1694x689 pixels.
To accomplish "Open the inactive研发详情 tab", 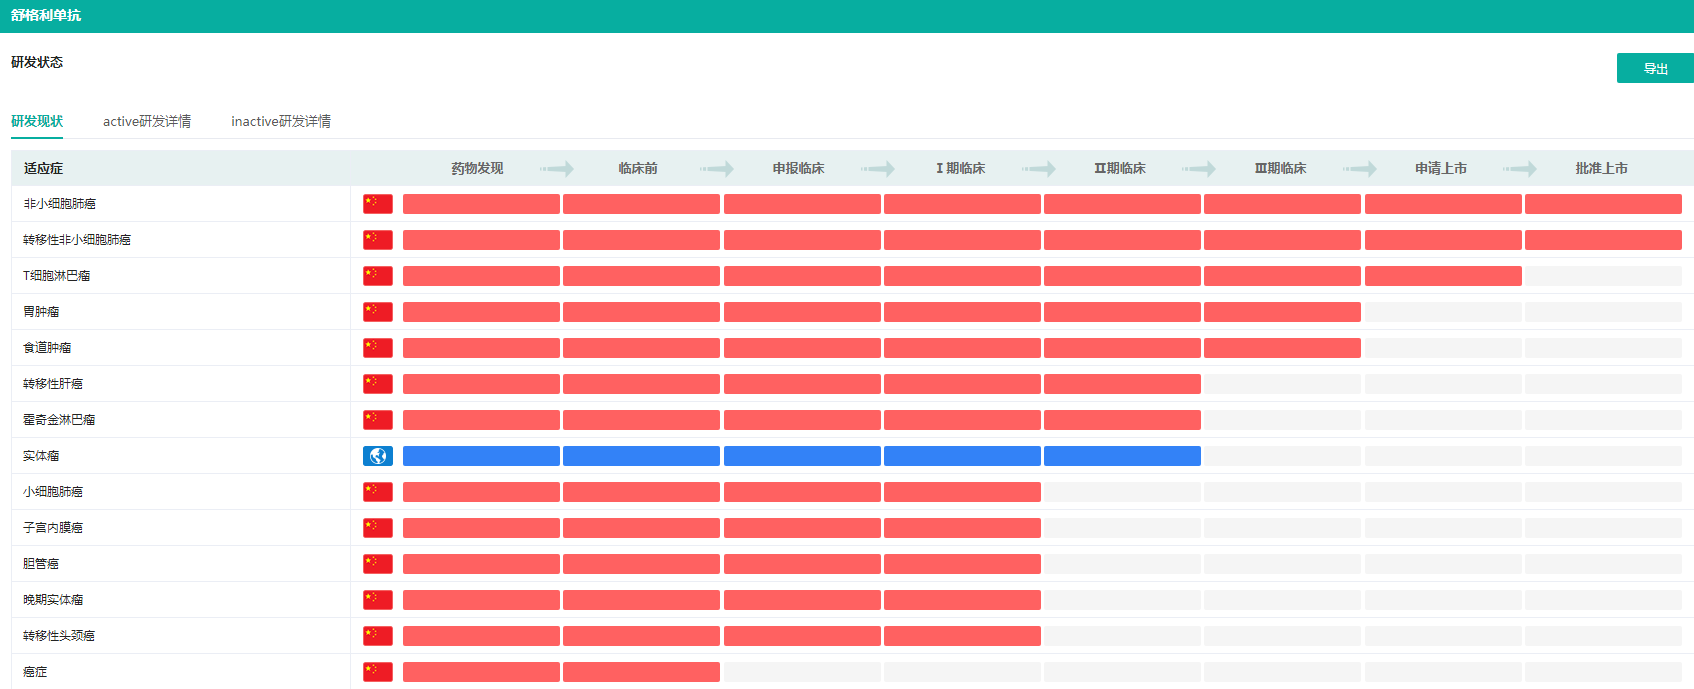I will click(280, 121).
